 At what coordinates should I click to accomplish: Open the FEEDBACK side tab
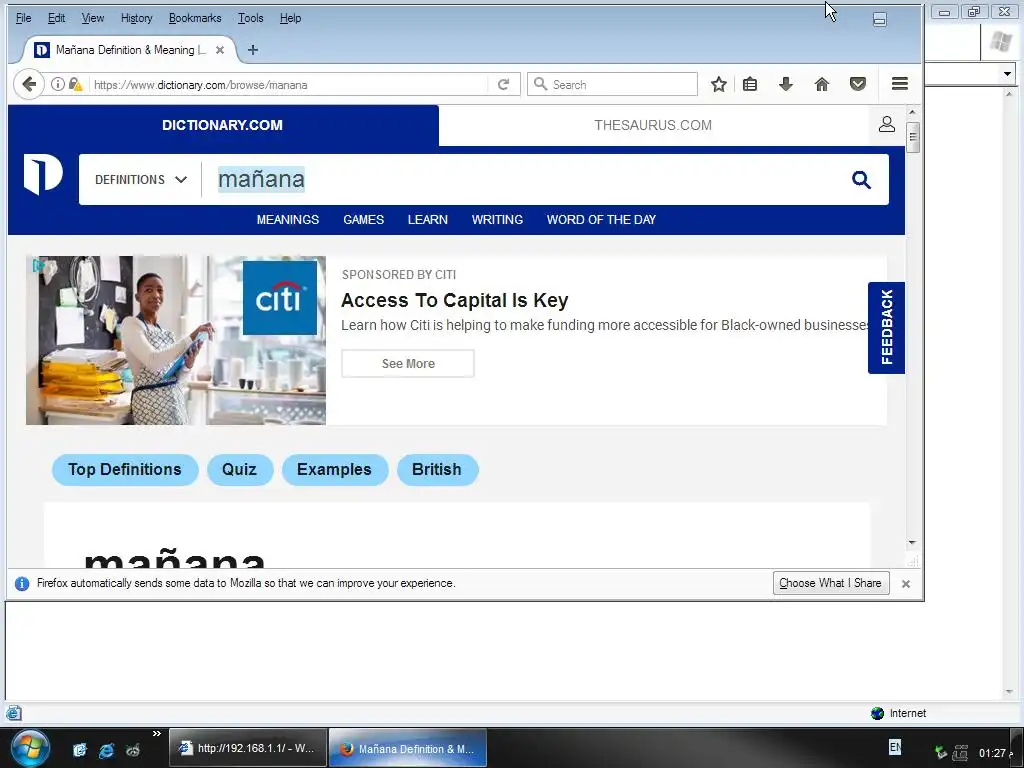point(886,328)
